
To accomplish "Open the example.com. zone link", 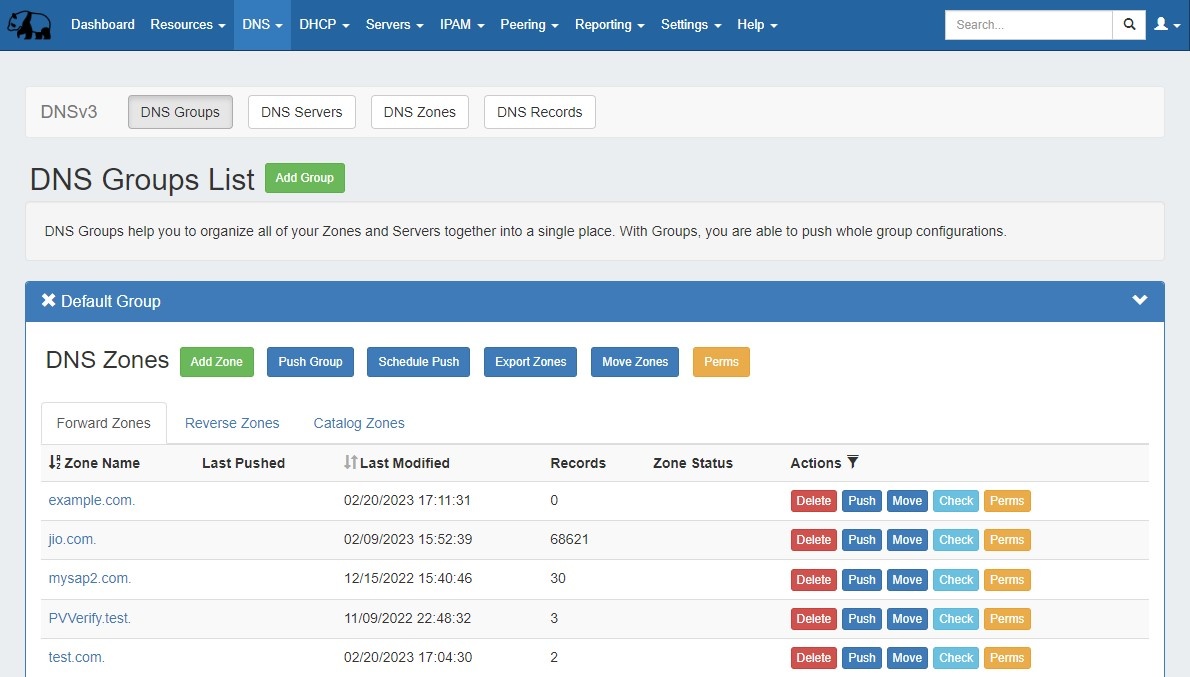I will tap(92, 500).
